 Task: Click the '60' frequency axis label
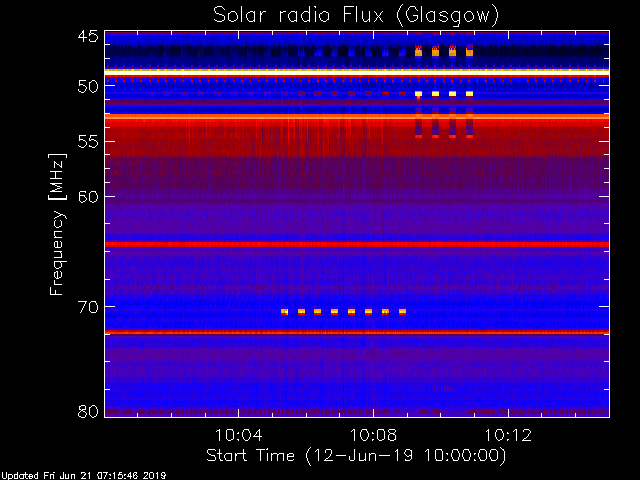(88, 197)
